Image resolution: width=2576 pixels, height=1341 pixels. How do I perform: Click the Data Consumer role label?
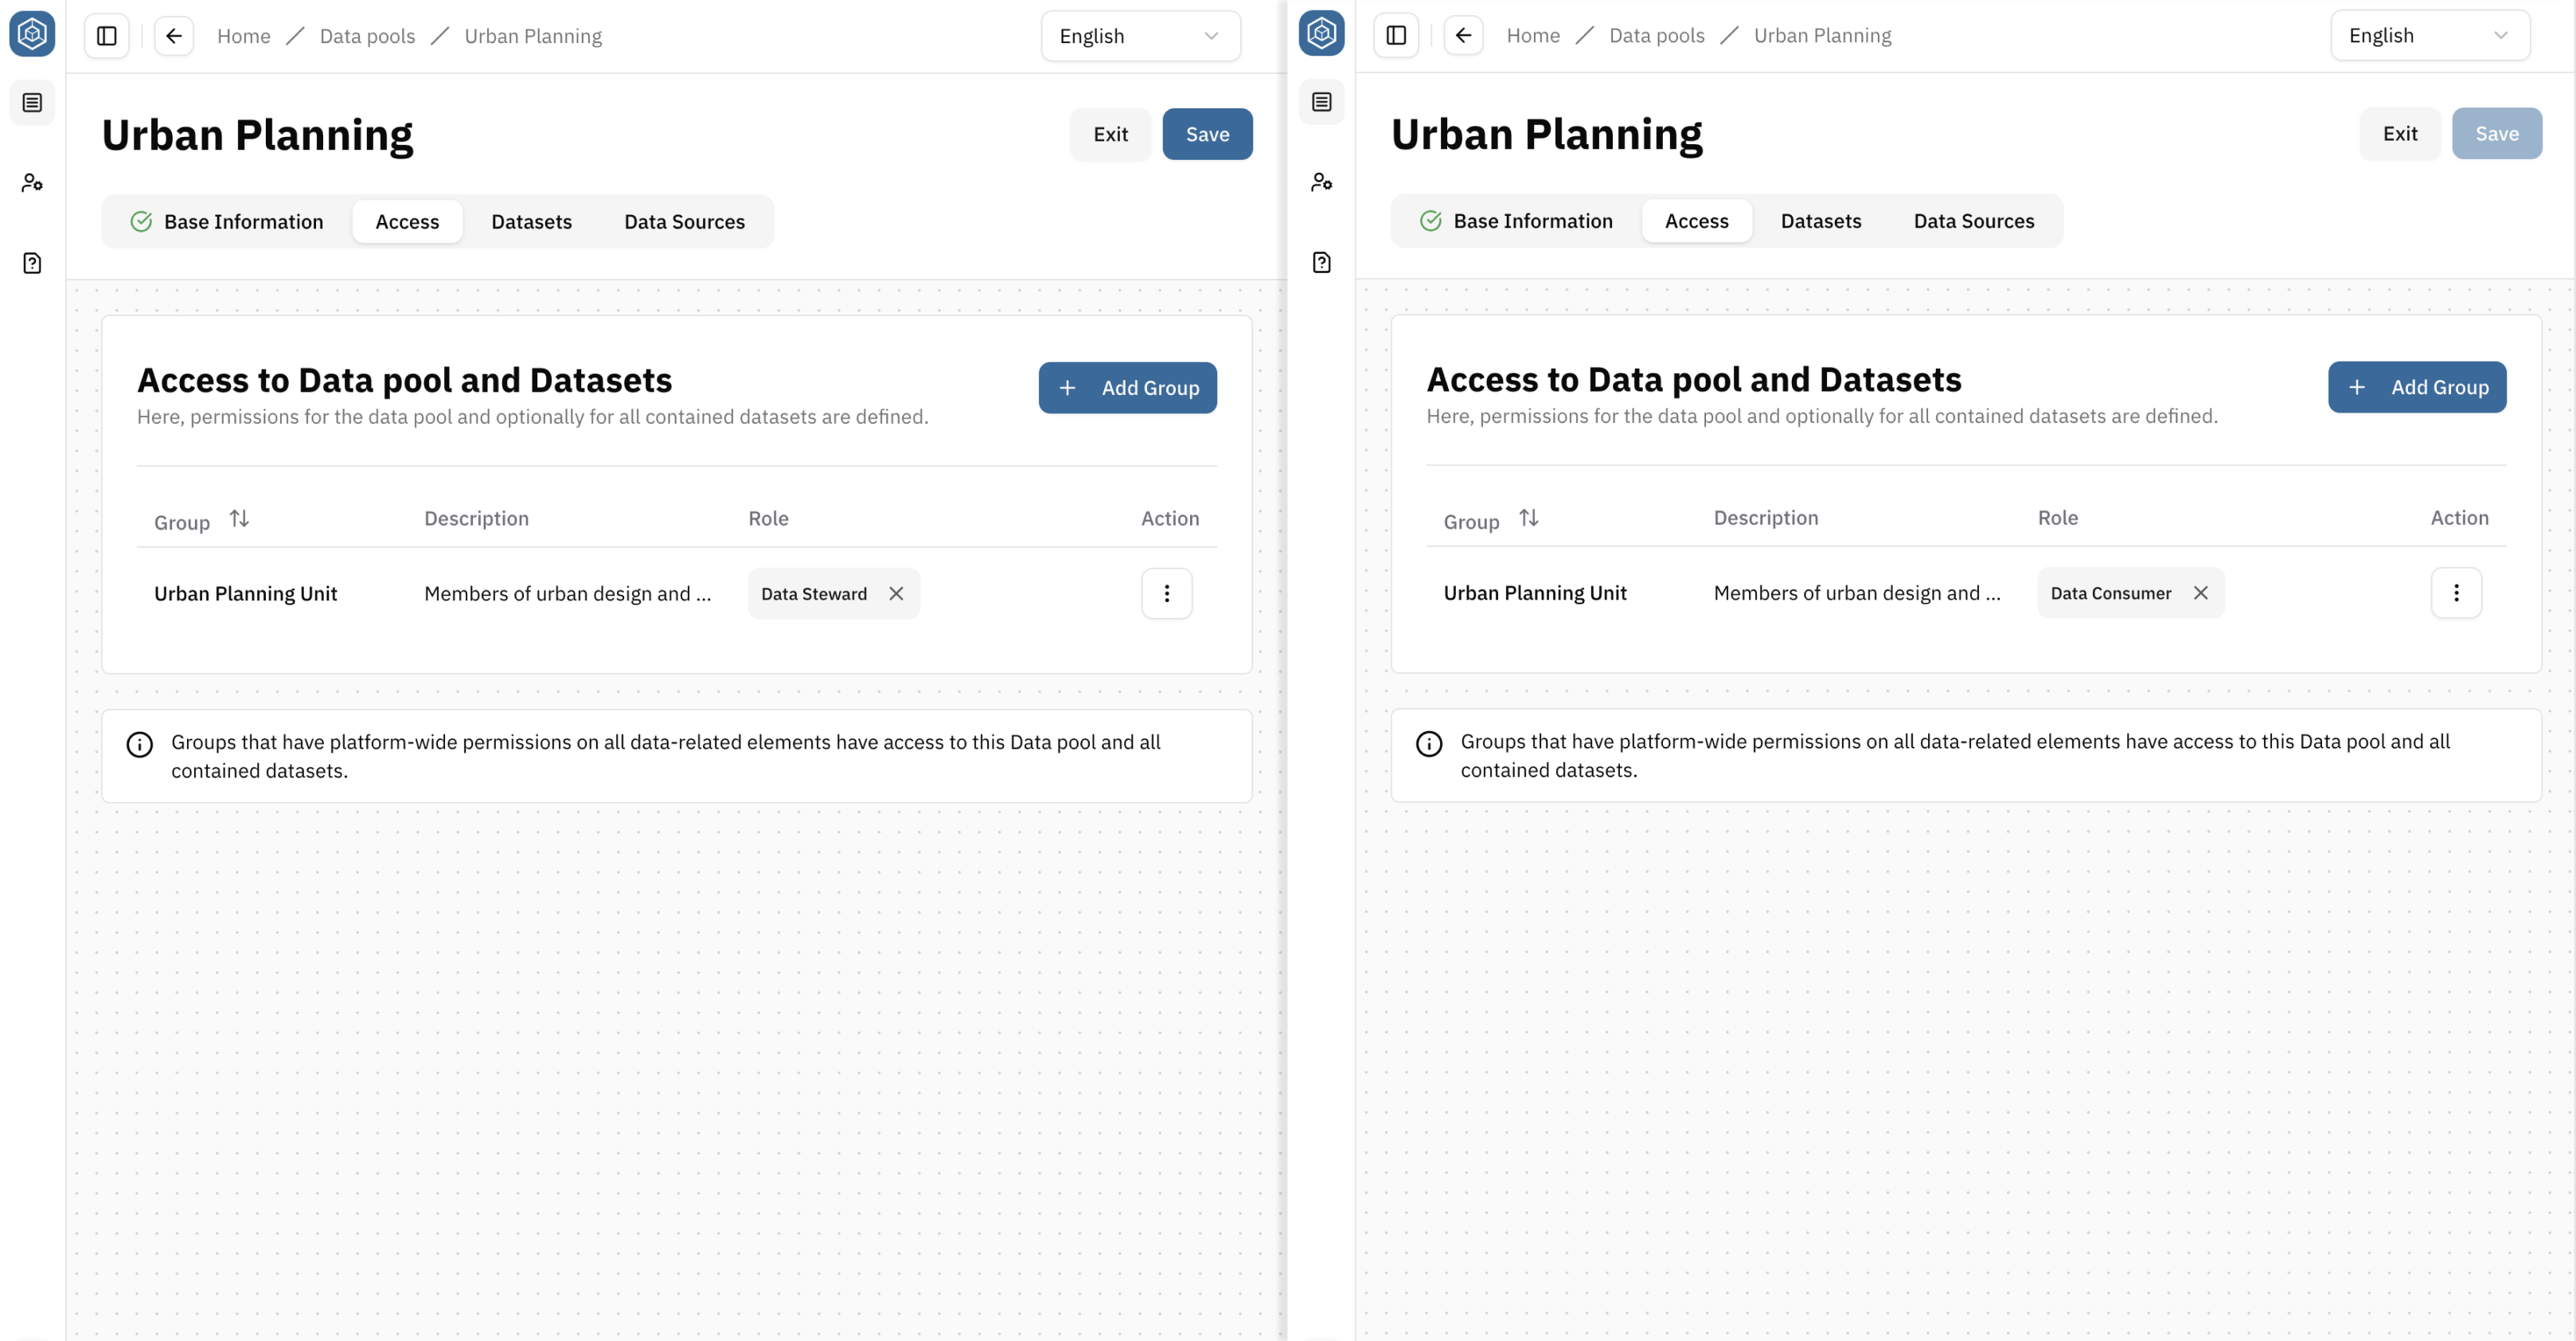tap(2110, 593)
